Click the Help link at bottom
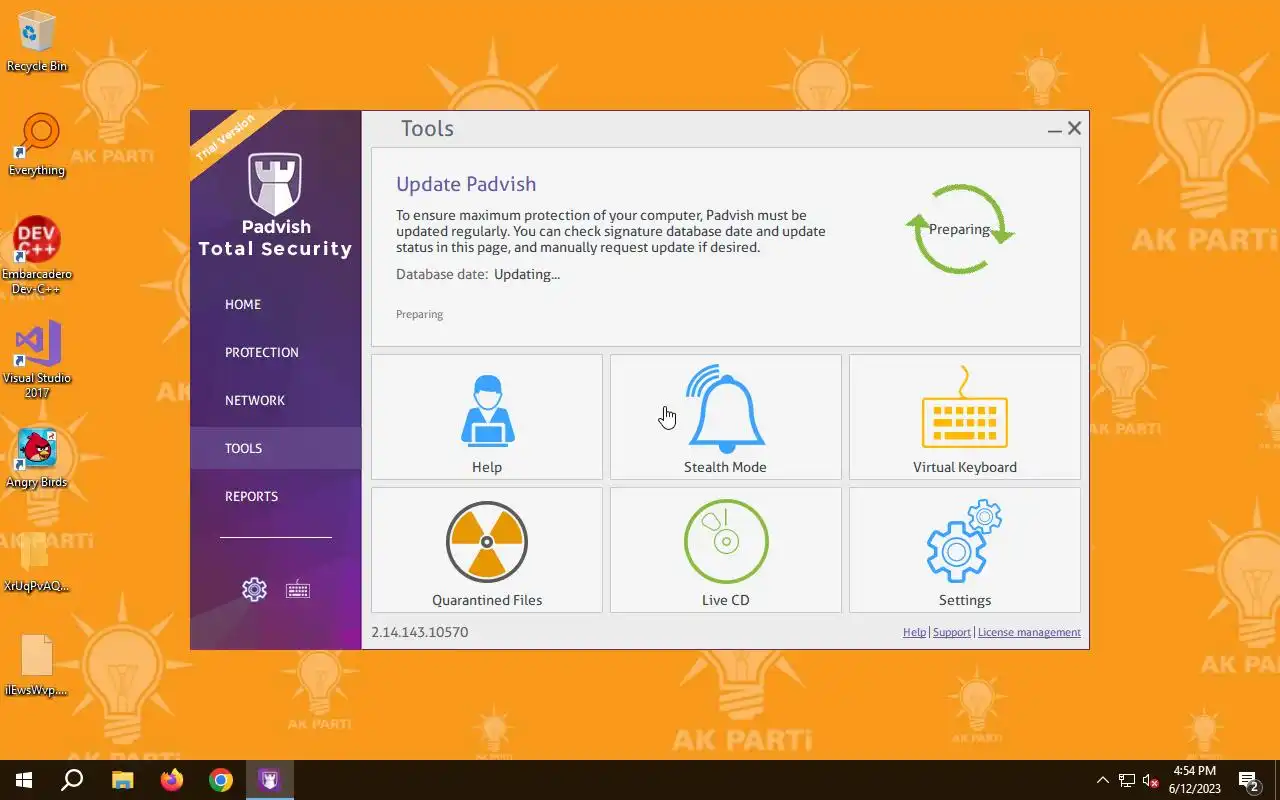1280x800 pixels. pyautogui.click(x=914, y=632)
